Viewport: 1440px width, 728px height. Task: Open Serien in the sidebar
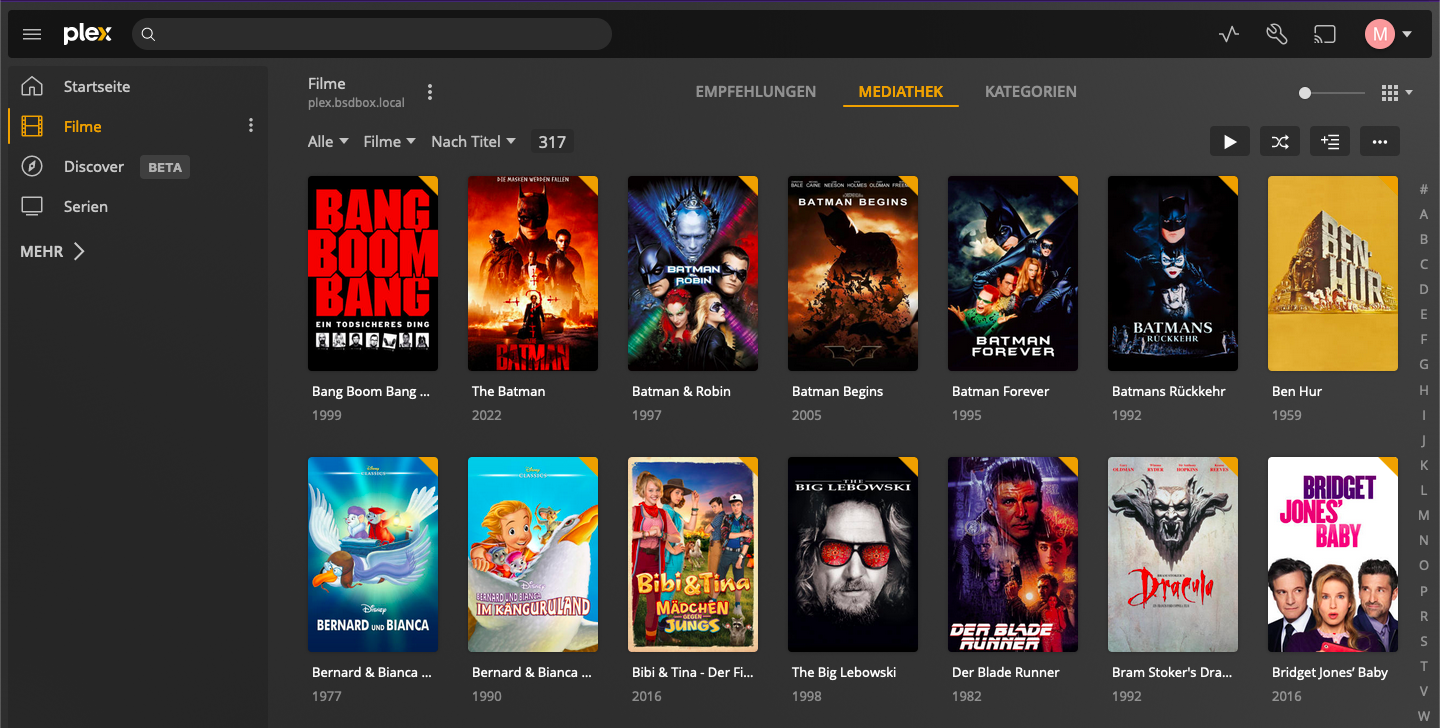point(86,206)
